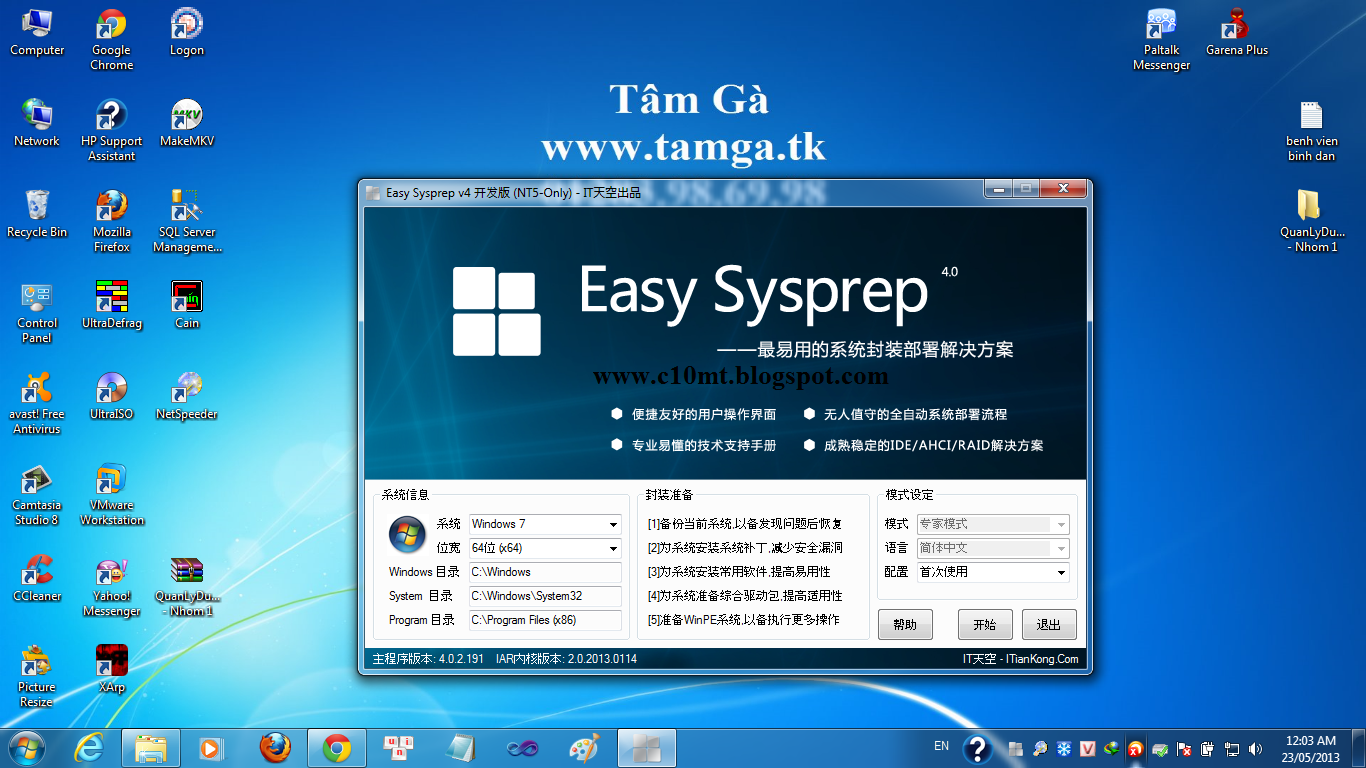Click the [3]为系统安装常用软件 step text

pos(739,572)
